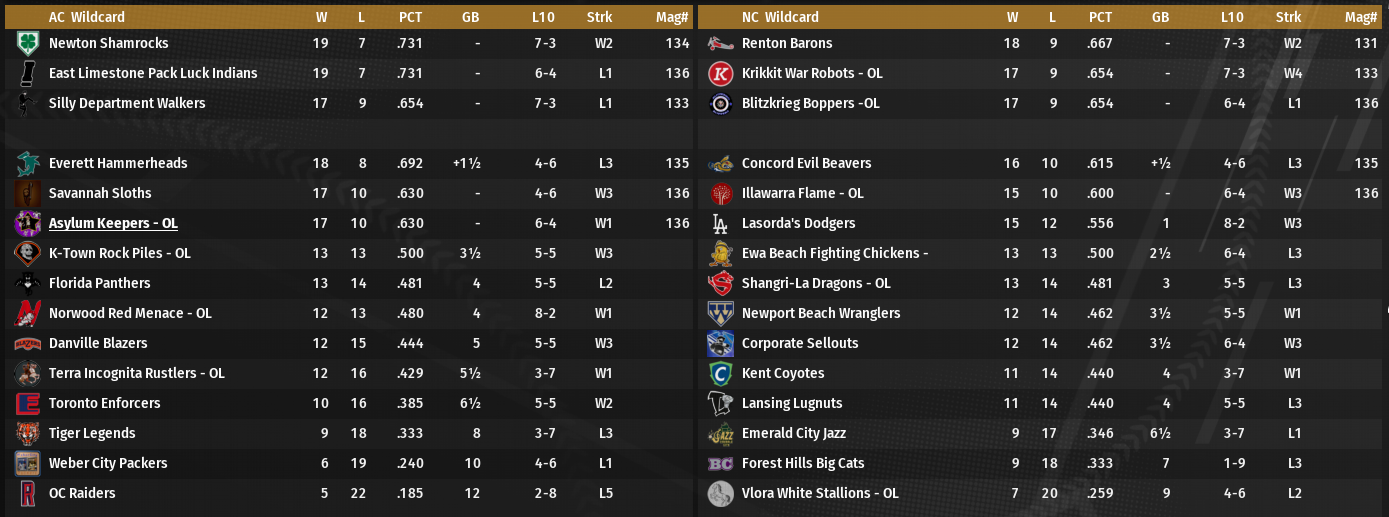Image resolution: width=1389 pixels, height=517 pixels.
Task: Sort NC Wildcard table by Strk header
Action: click(x=1289, y=17)
